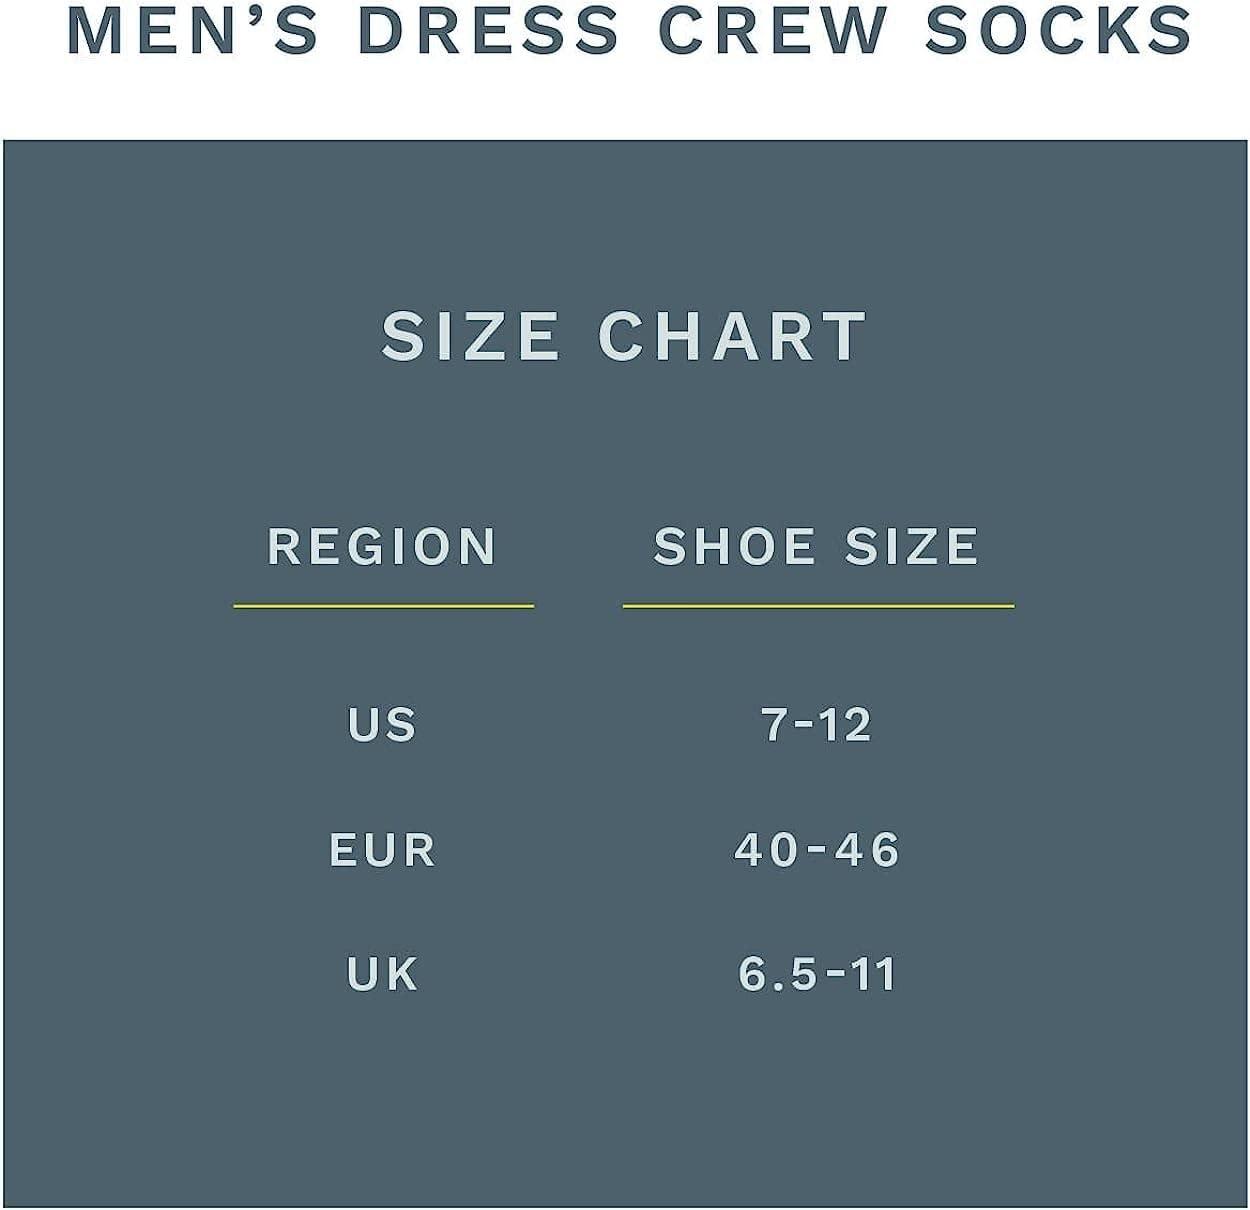Click SIZE in the SHOE SIZE header

click(x=912, y=546)
